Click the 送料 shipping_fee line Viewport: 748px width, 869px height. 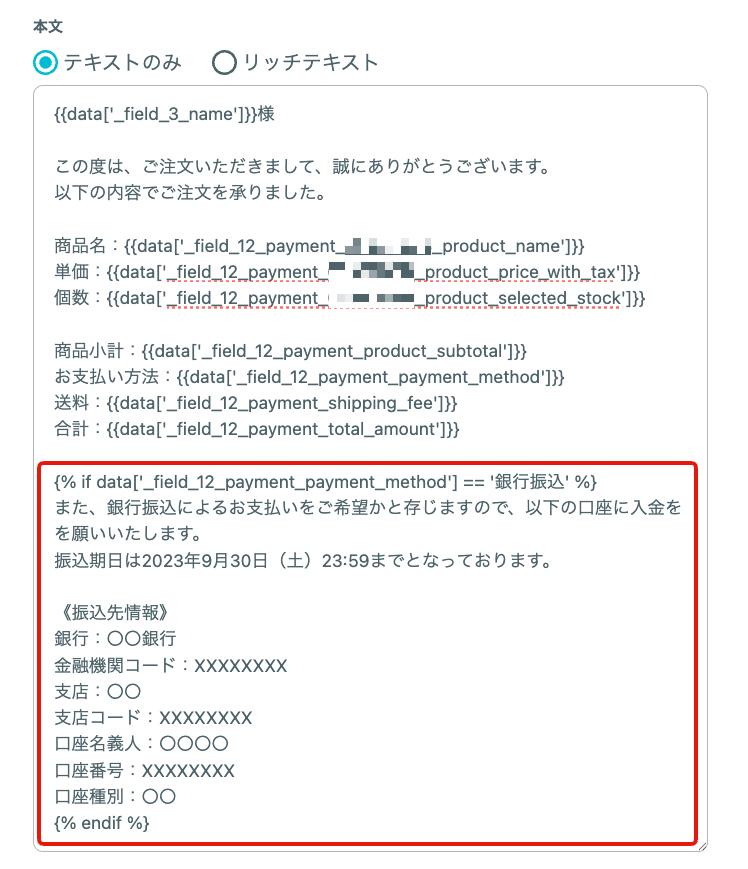(256, 403)
